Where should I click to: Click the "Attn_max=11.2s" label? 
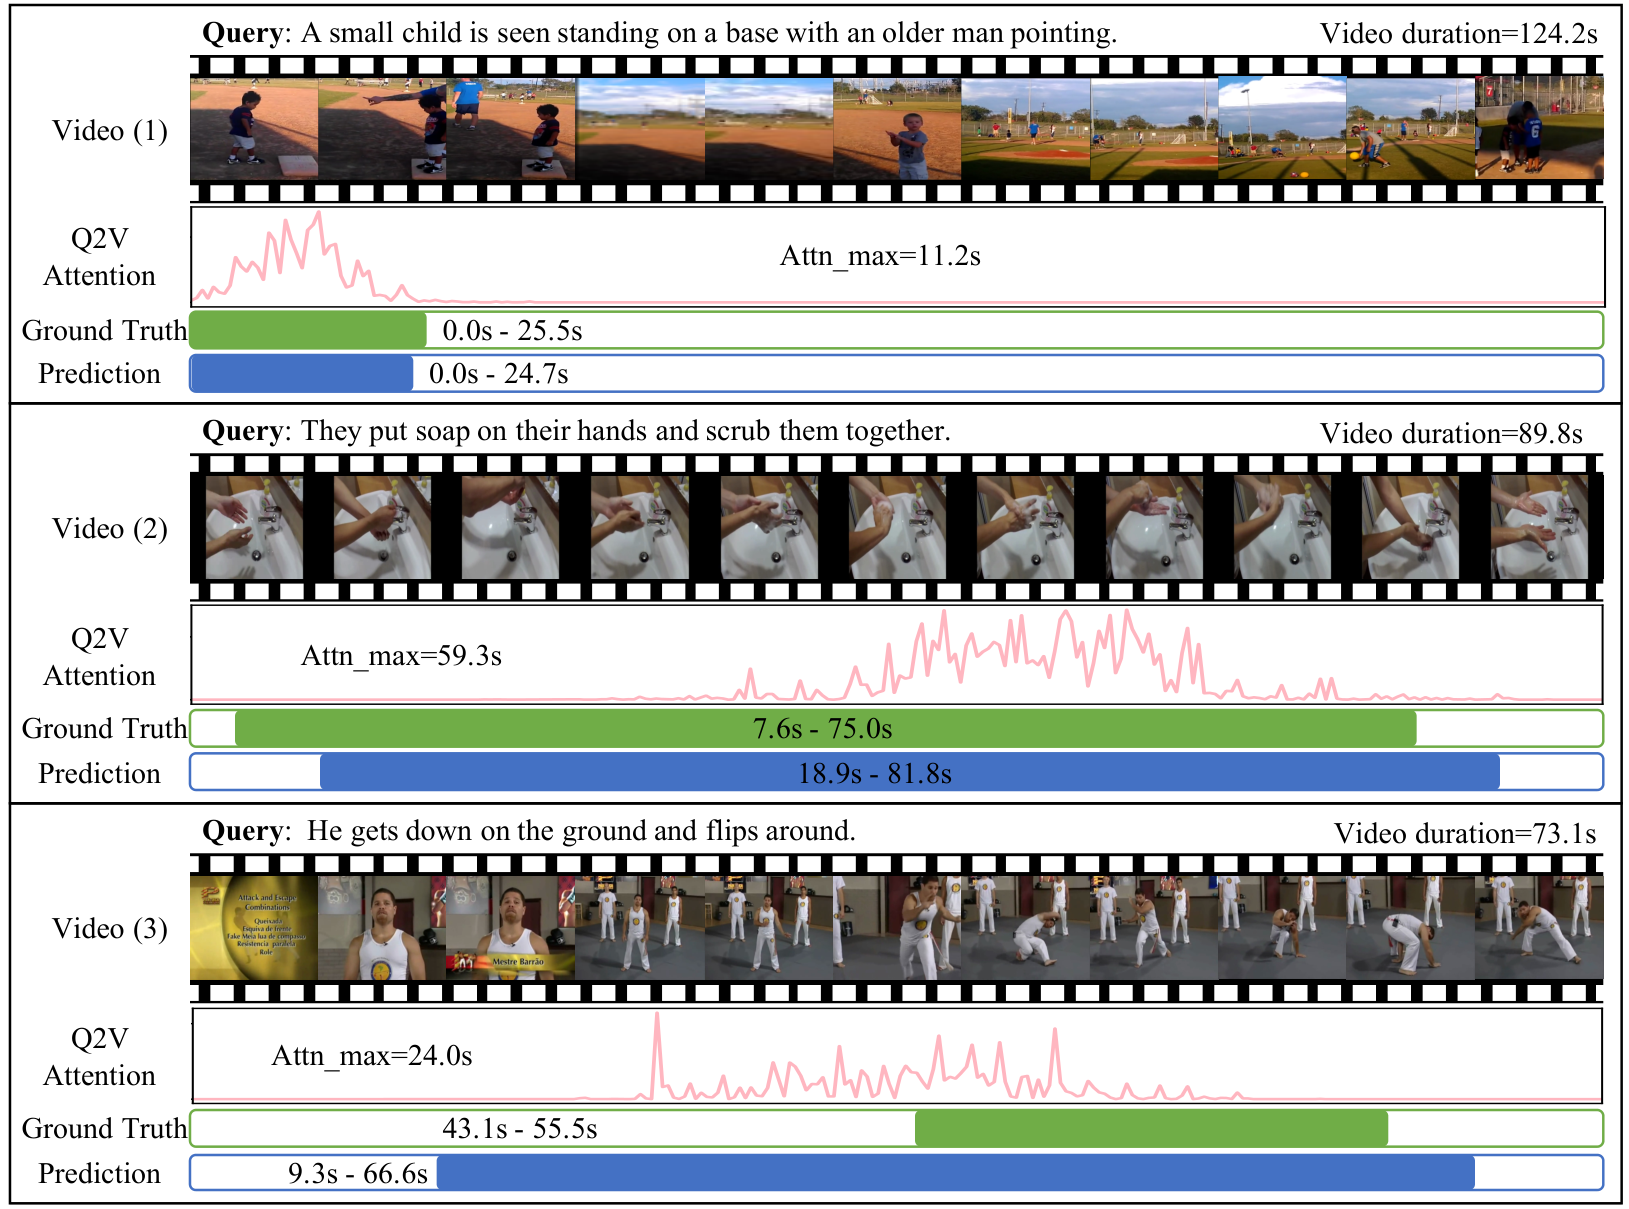880,256
